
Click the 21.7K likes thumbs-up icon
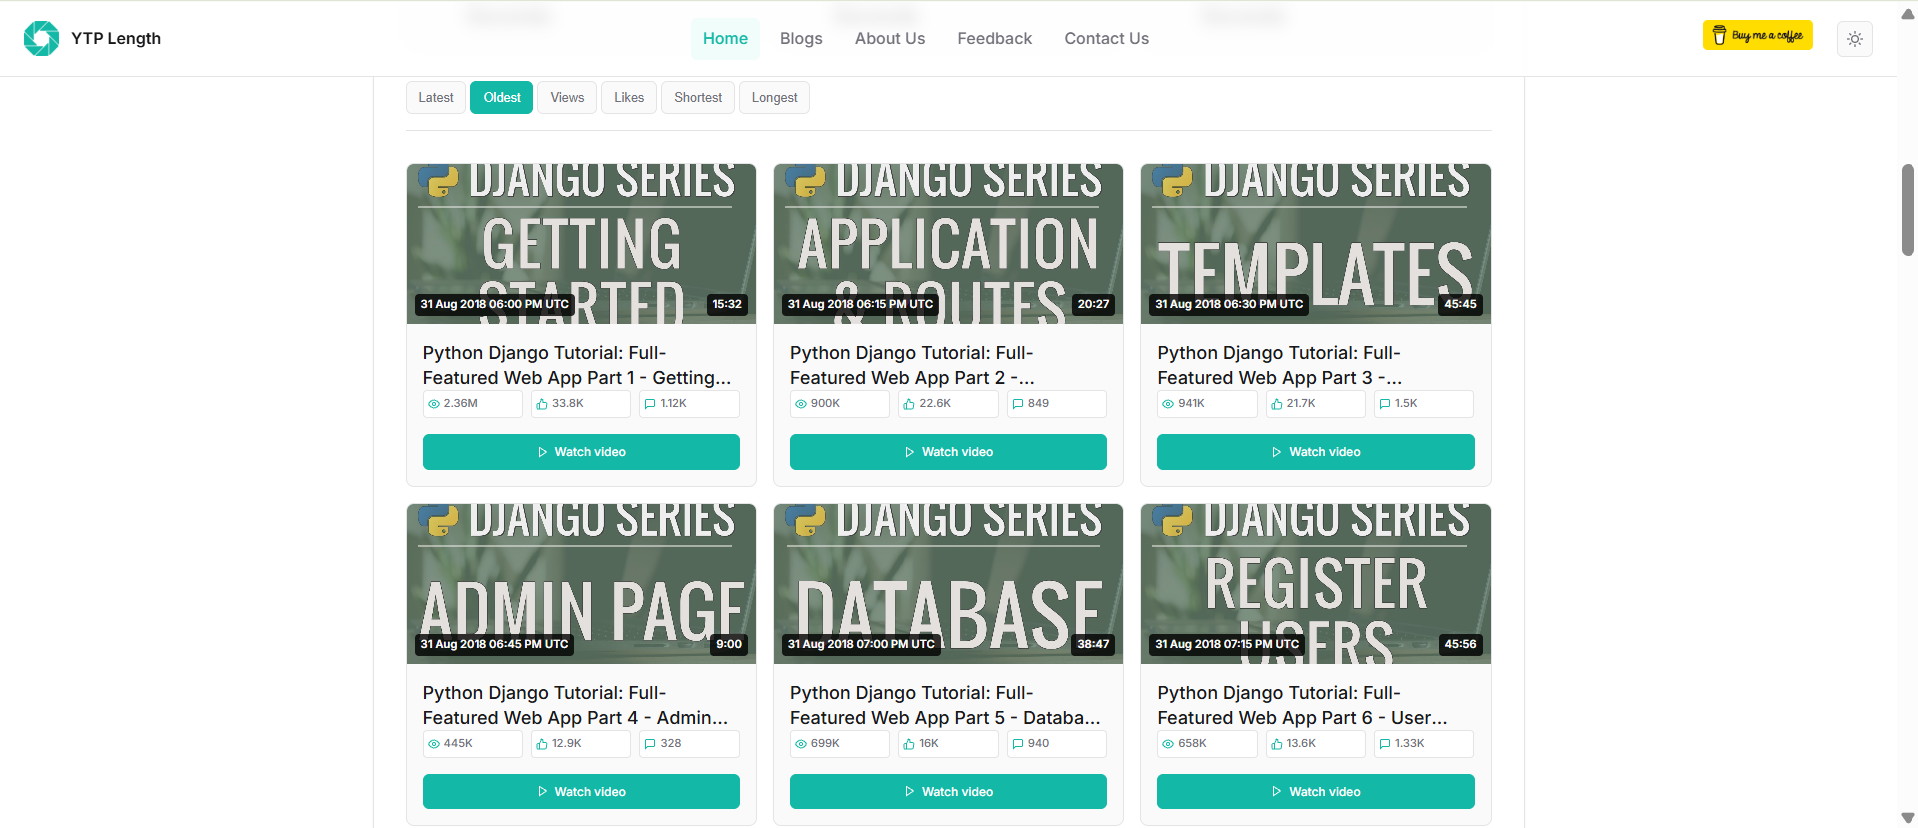point(1277,404)
